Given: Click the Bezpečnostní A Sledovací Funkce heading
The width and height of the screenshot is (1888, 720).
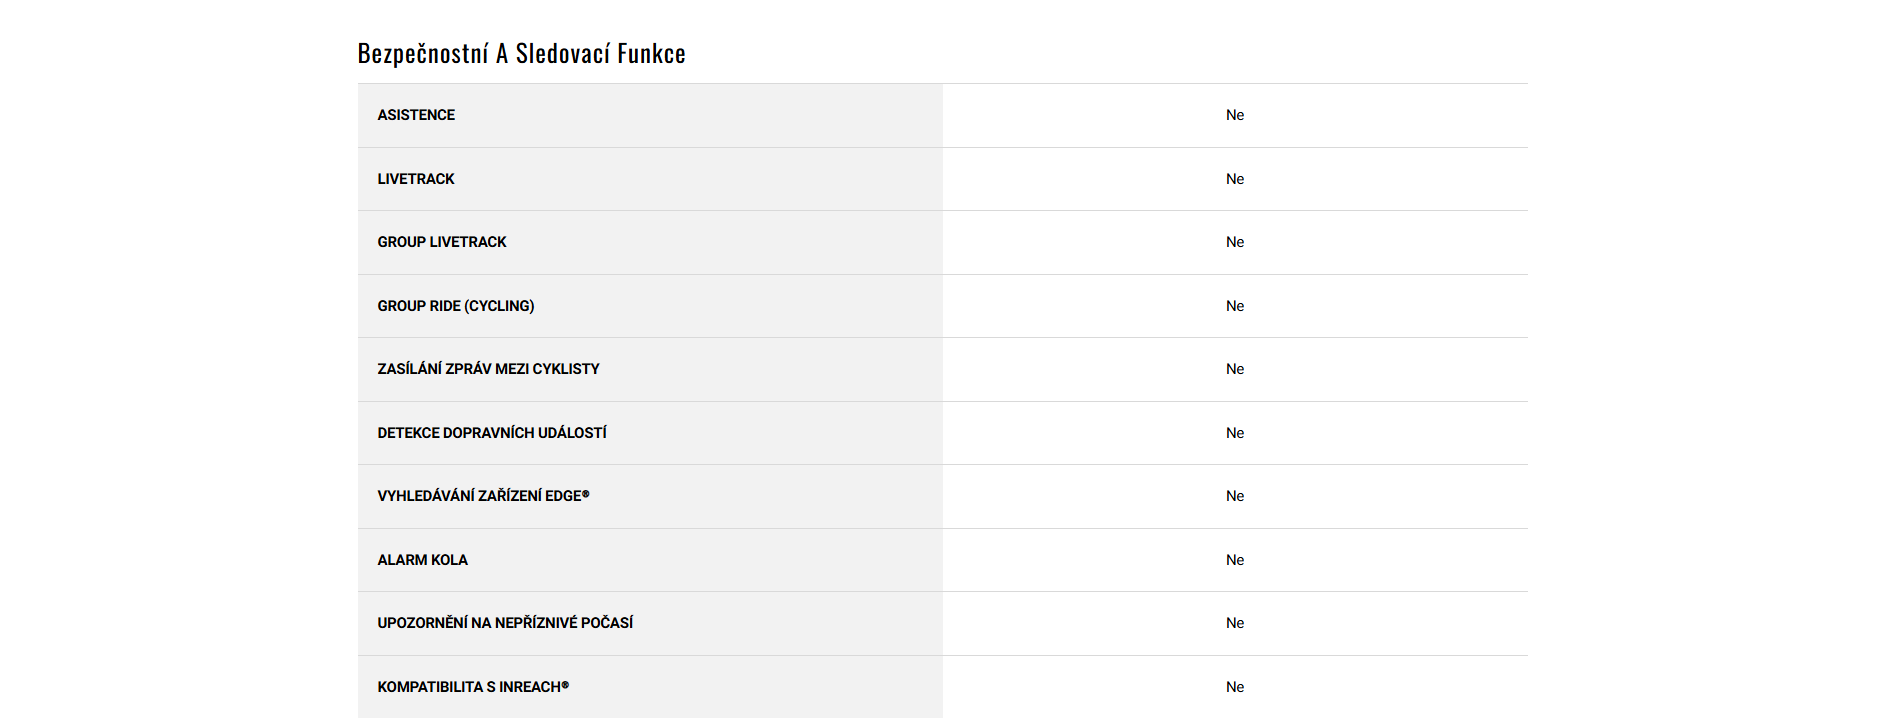Looking at the screenshot, I should 521,53.
